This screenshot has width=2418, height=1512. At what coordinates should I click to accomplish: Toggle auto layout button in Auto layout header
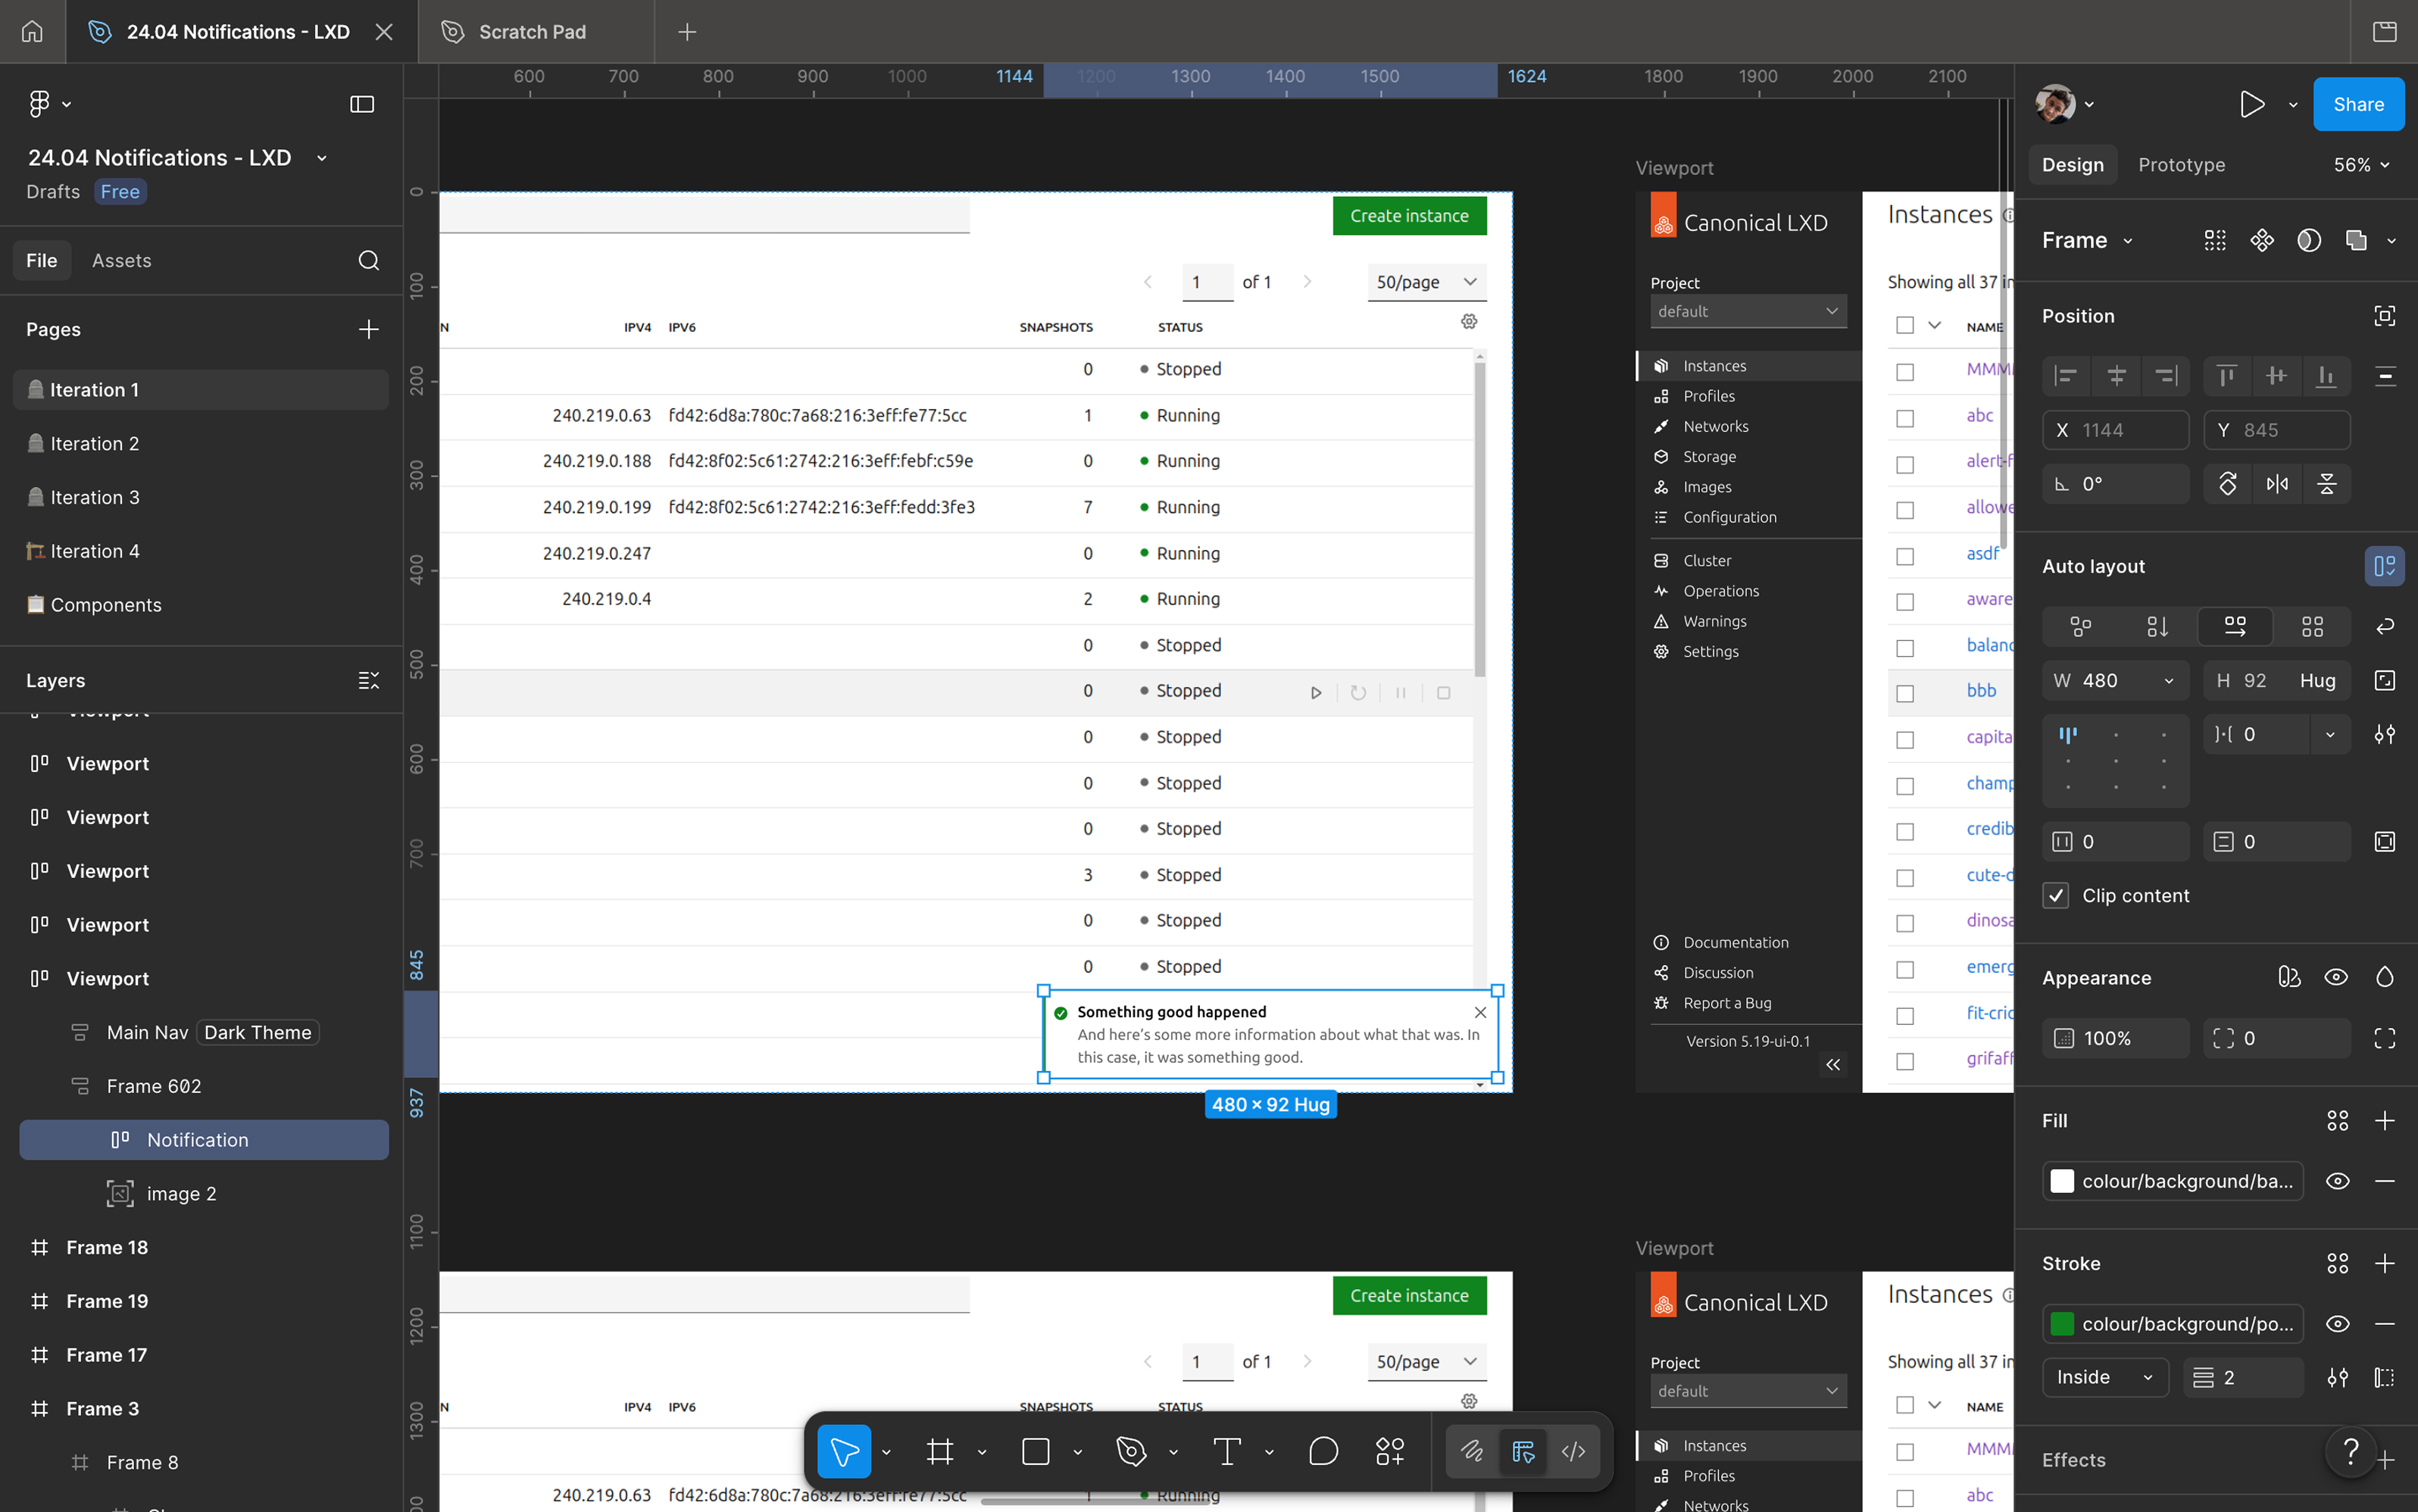coord(2384,566)
